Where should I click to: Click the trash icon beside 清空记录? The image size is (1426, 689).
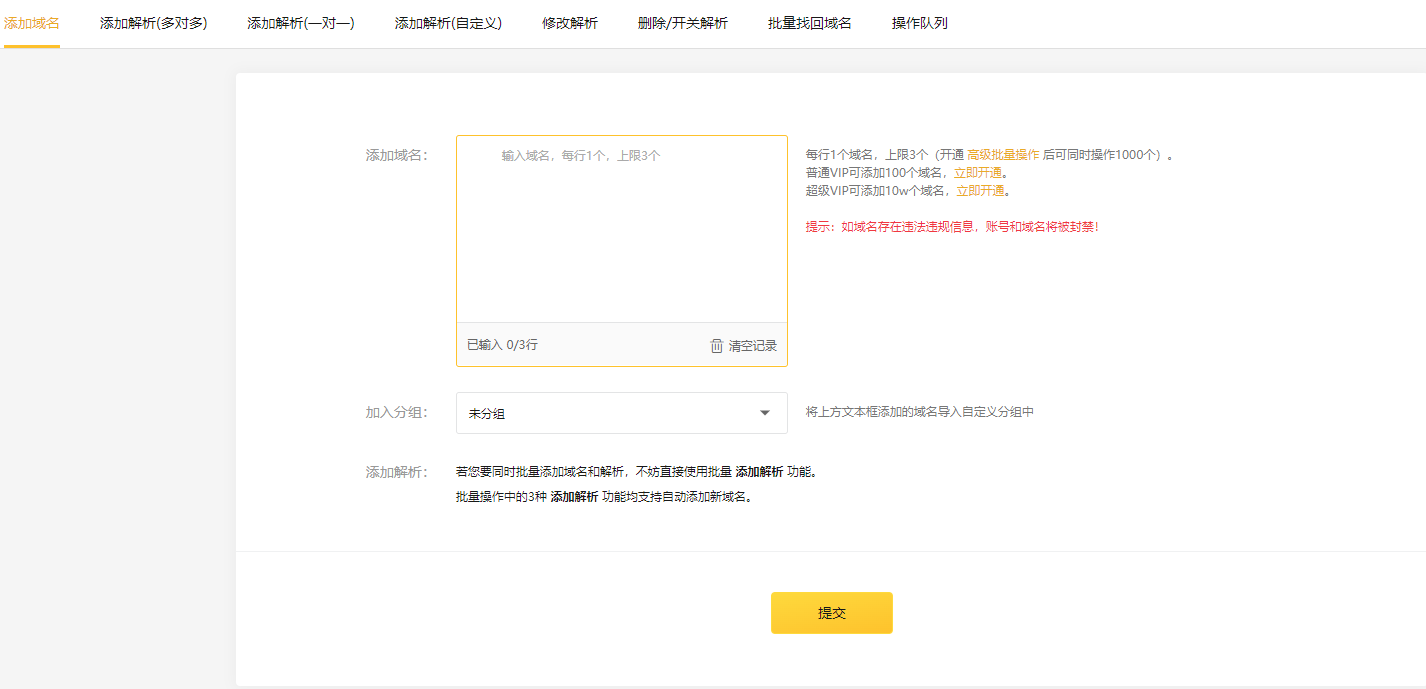tap(716, 346)
